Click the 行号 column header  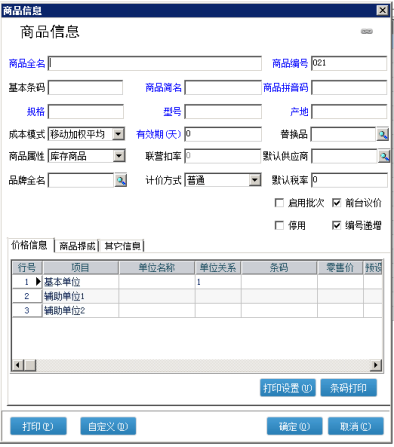27,268
